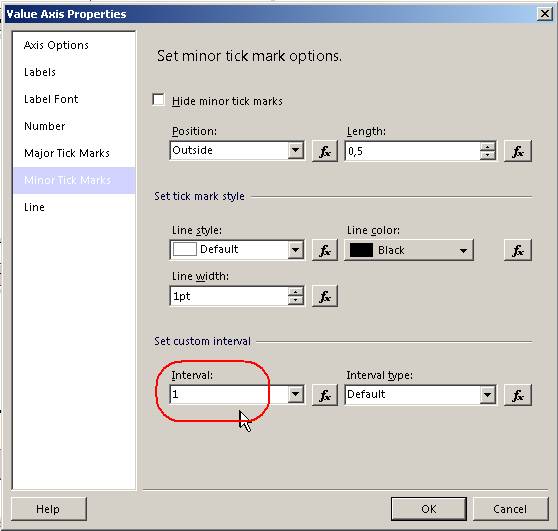Increase Length value with up stepper

pos(487,147)
